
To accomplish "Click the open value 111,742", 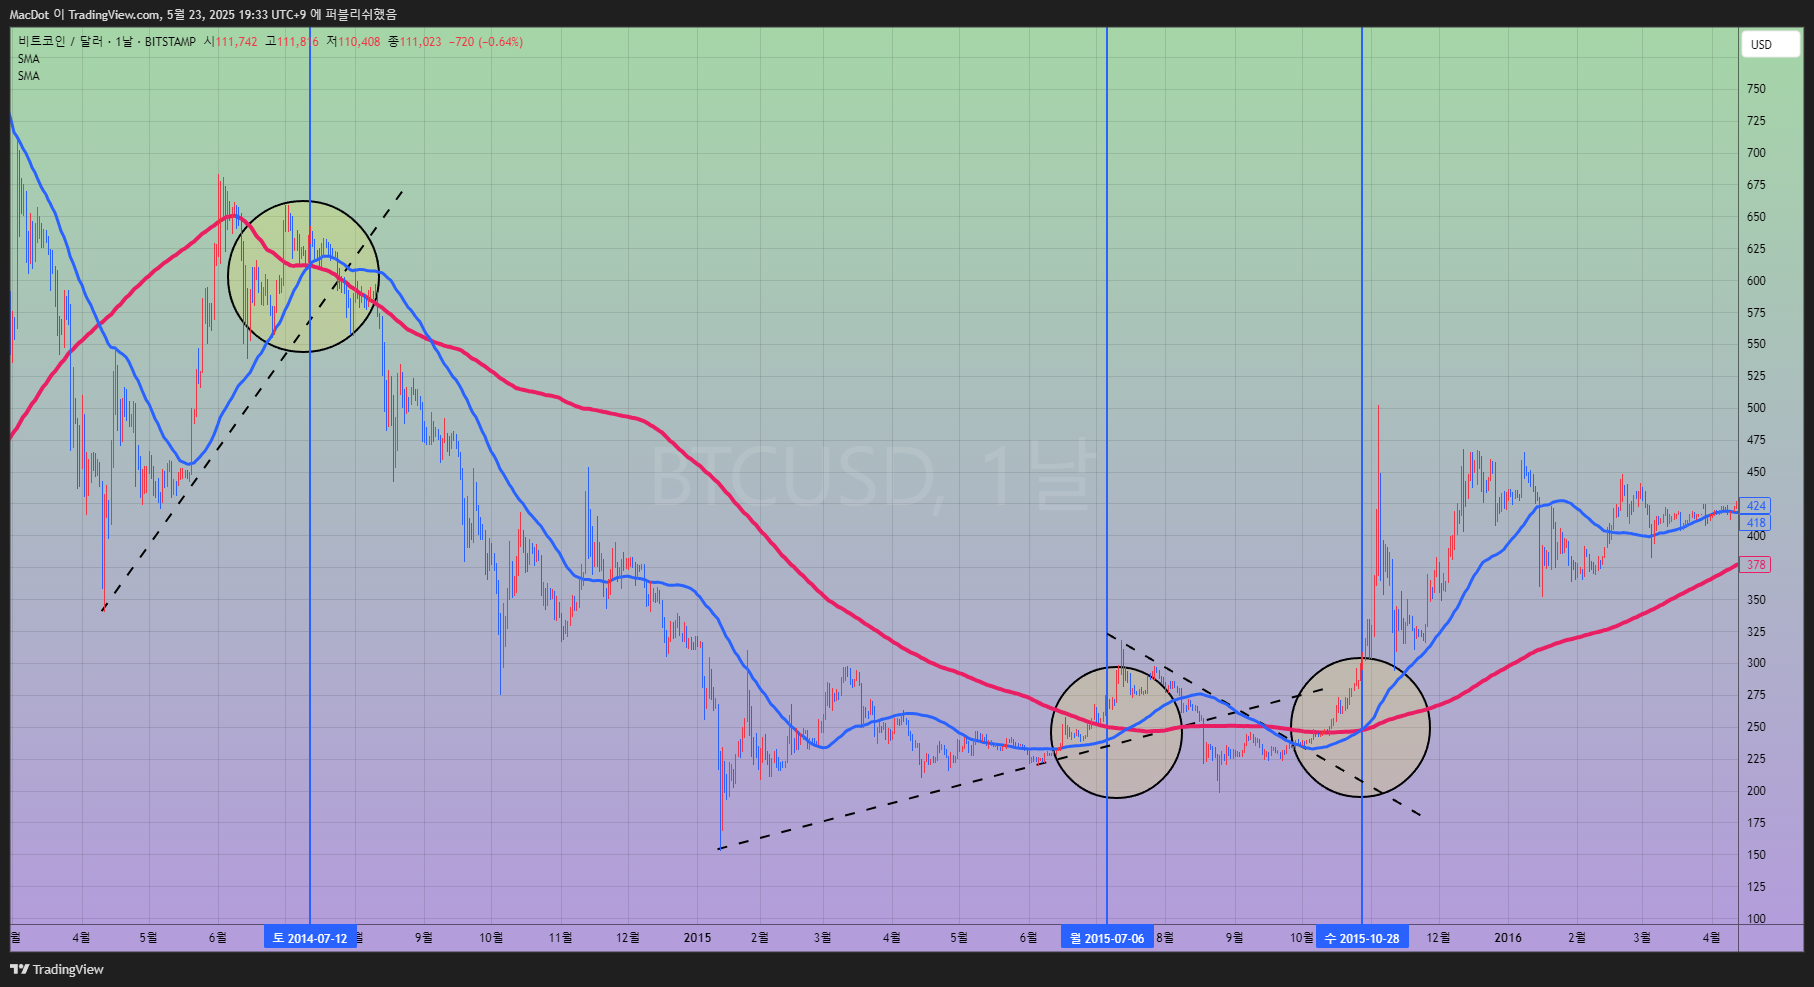I will point(236,42).
